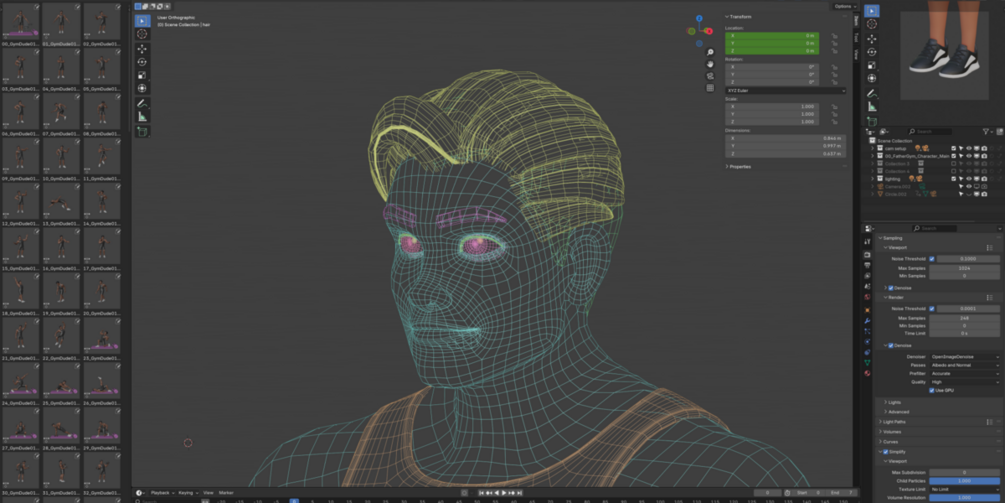Viewport: 1005px width, 503px height.
Task: Pick the Measure tool in main viewport toolbar
Action: click(x=142, y=117)
